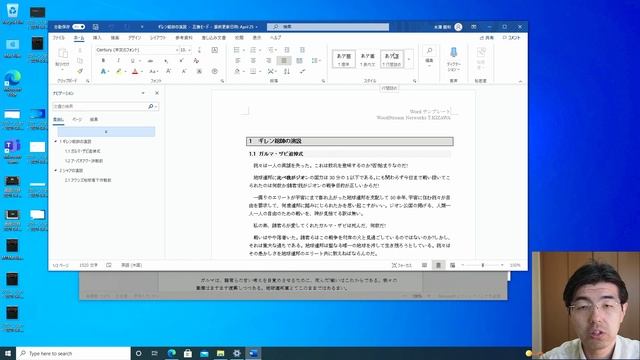This screenshot has height=360, width=640.
Task: Open the References (参考資料) tab
Action: [184, 38]
